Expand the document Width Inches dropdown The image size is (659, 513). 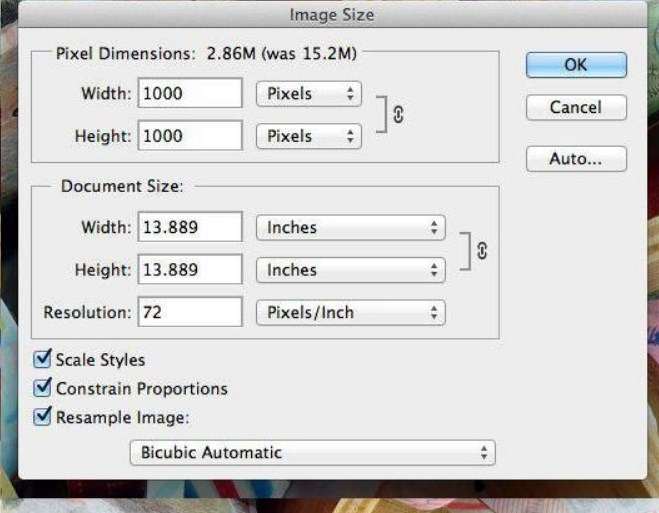(x=351, y=228)
